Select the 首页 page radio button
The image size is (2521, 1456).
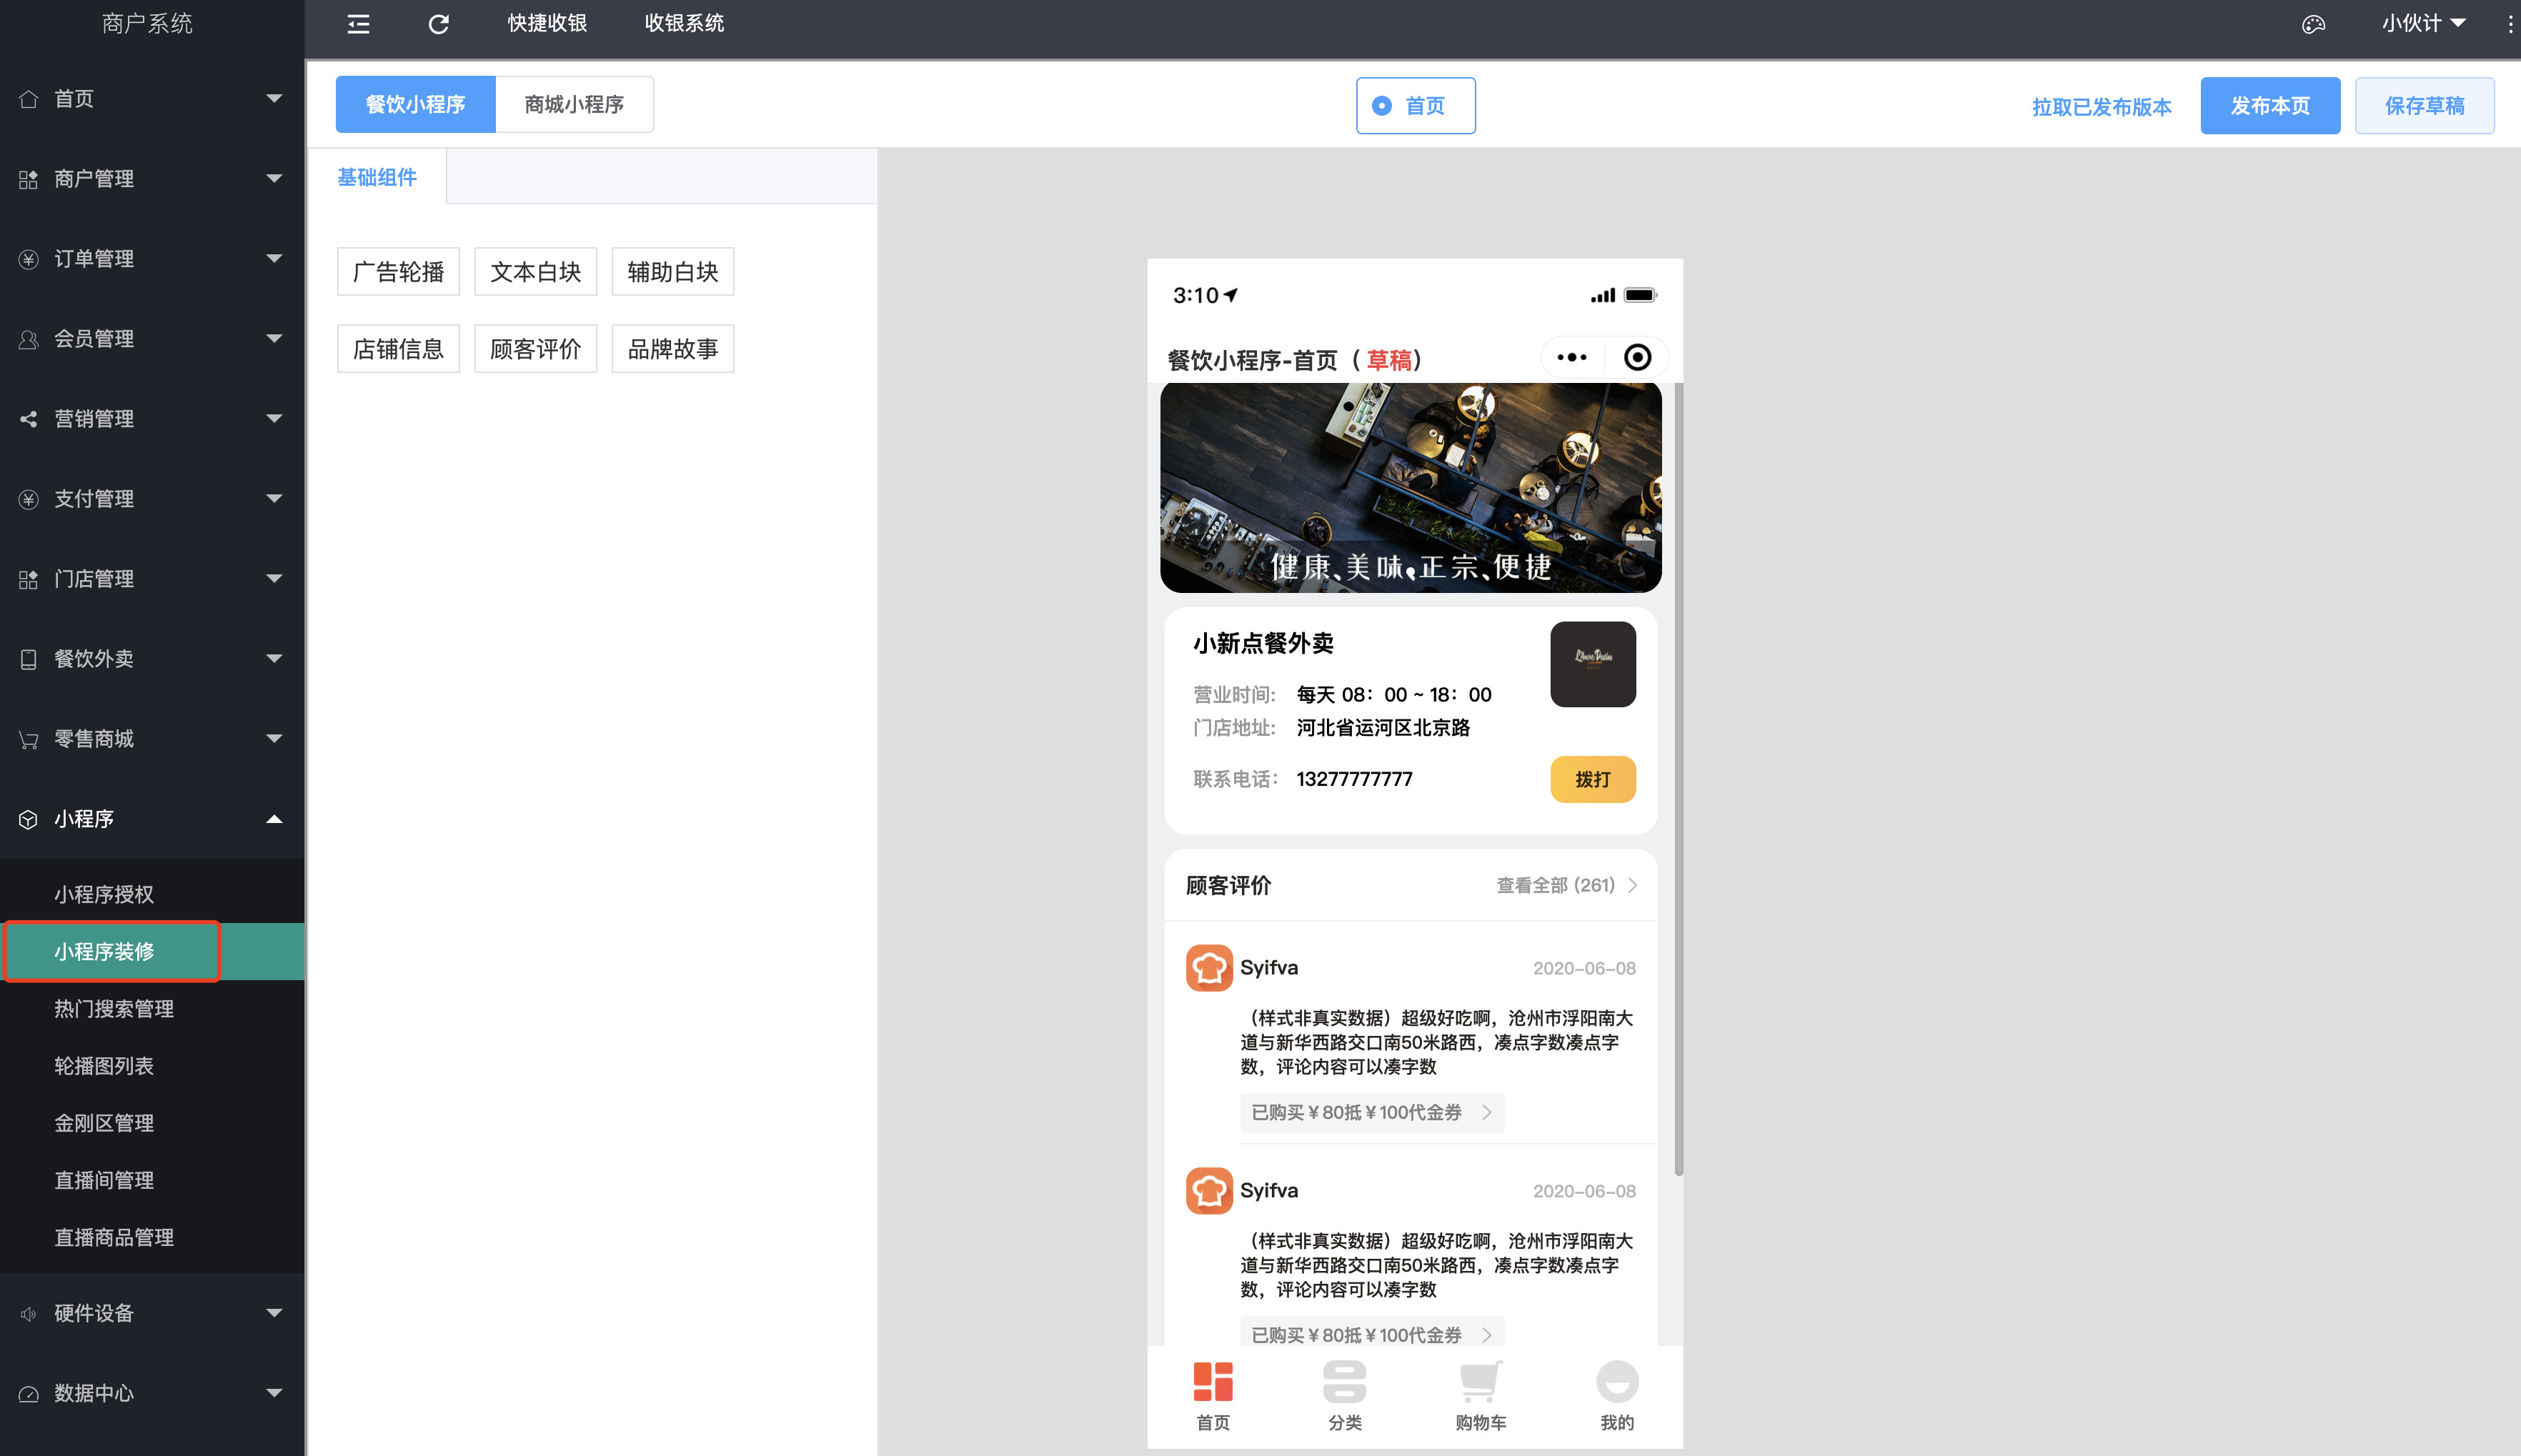tap(1381, 106)
